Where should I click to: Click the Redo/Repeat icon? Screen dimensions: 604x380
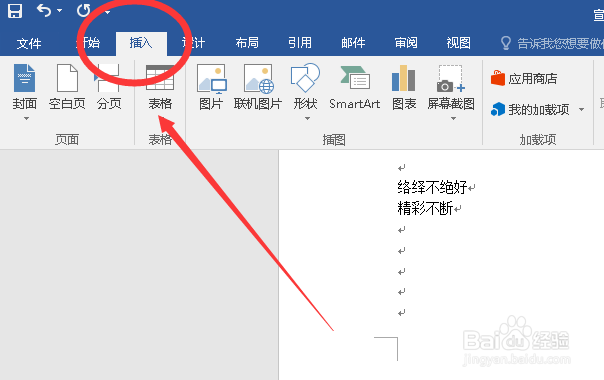[x=84, y=10]
